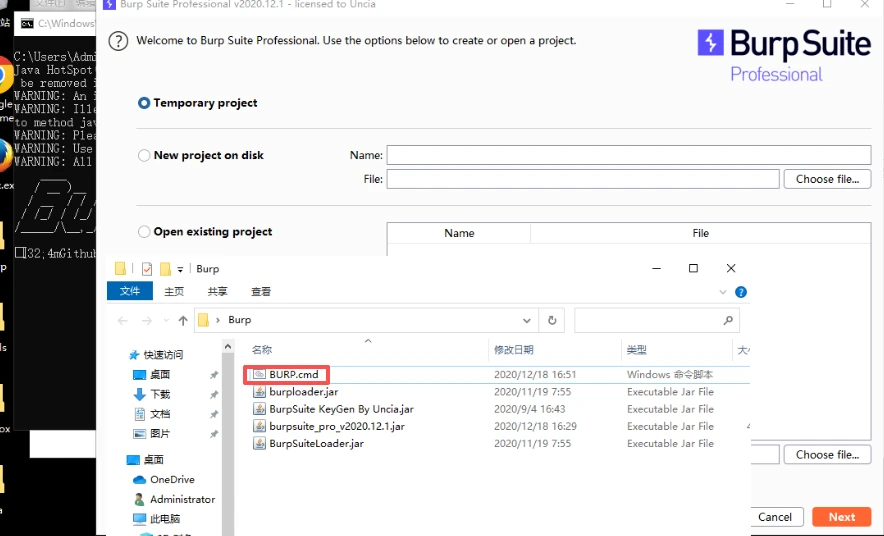Click the BURP.cmd file icon

click(x=259, y=375)
